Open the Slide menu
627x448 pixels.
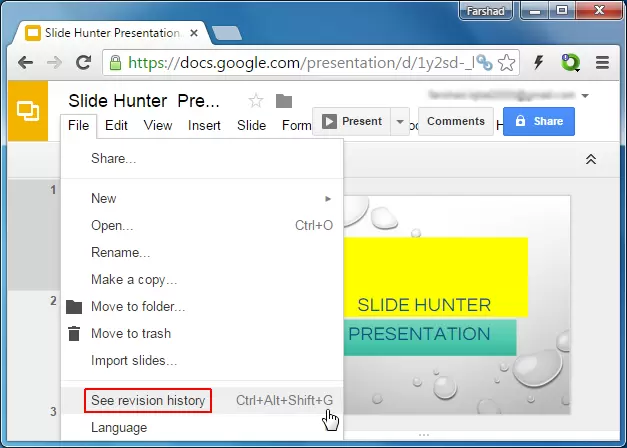pos(252,125)
